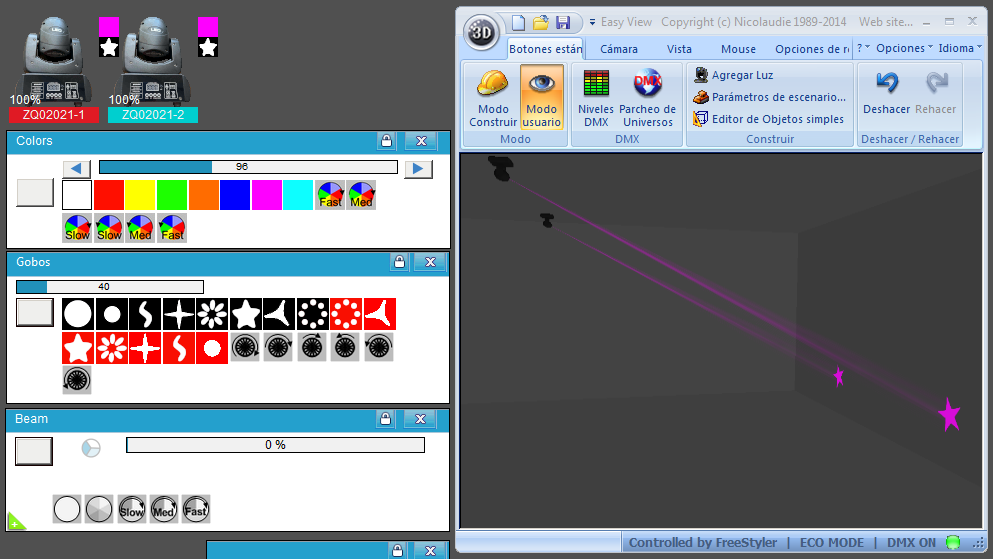Select blue color swatch

tap(235, 194)
